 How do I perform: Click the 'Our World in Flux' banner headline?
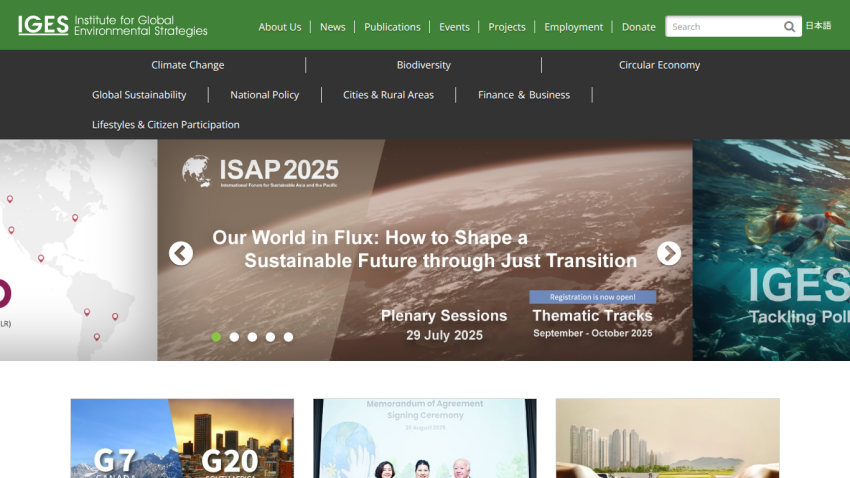(424, 249)
